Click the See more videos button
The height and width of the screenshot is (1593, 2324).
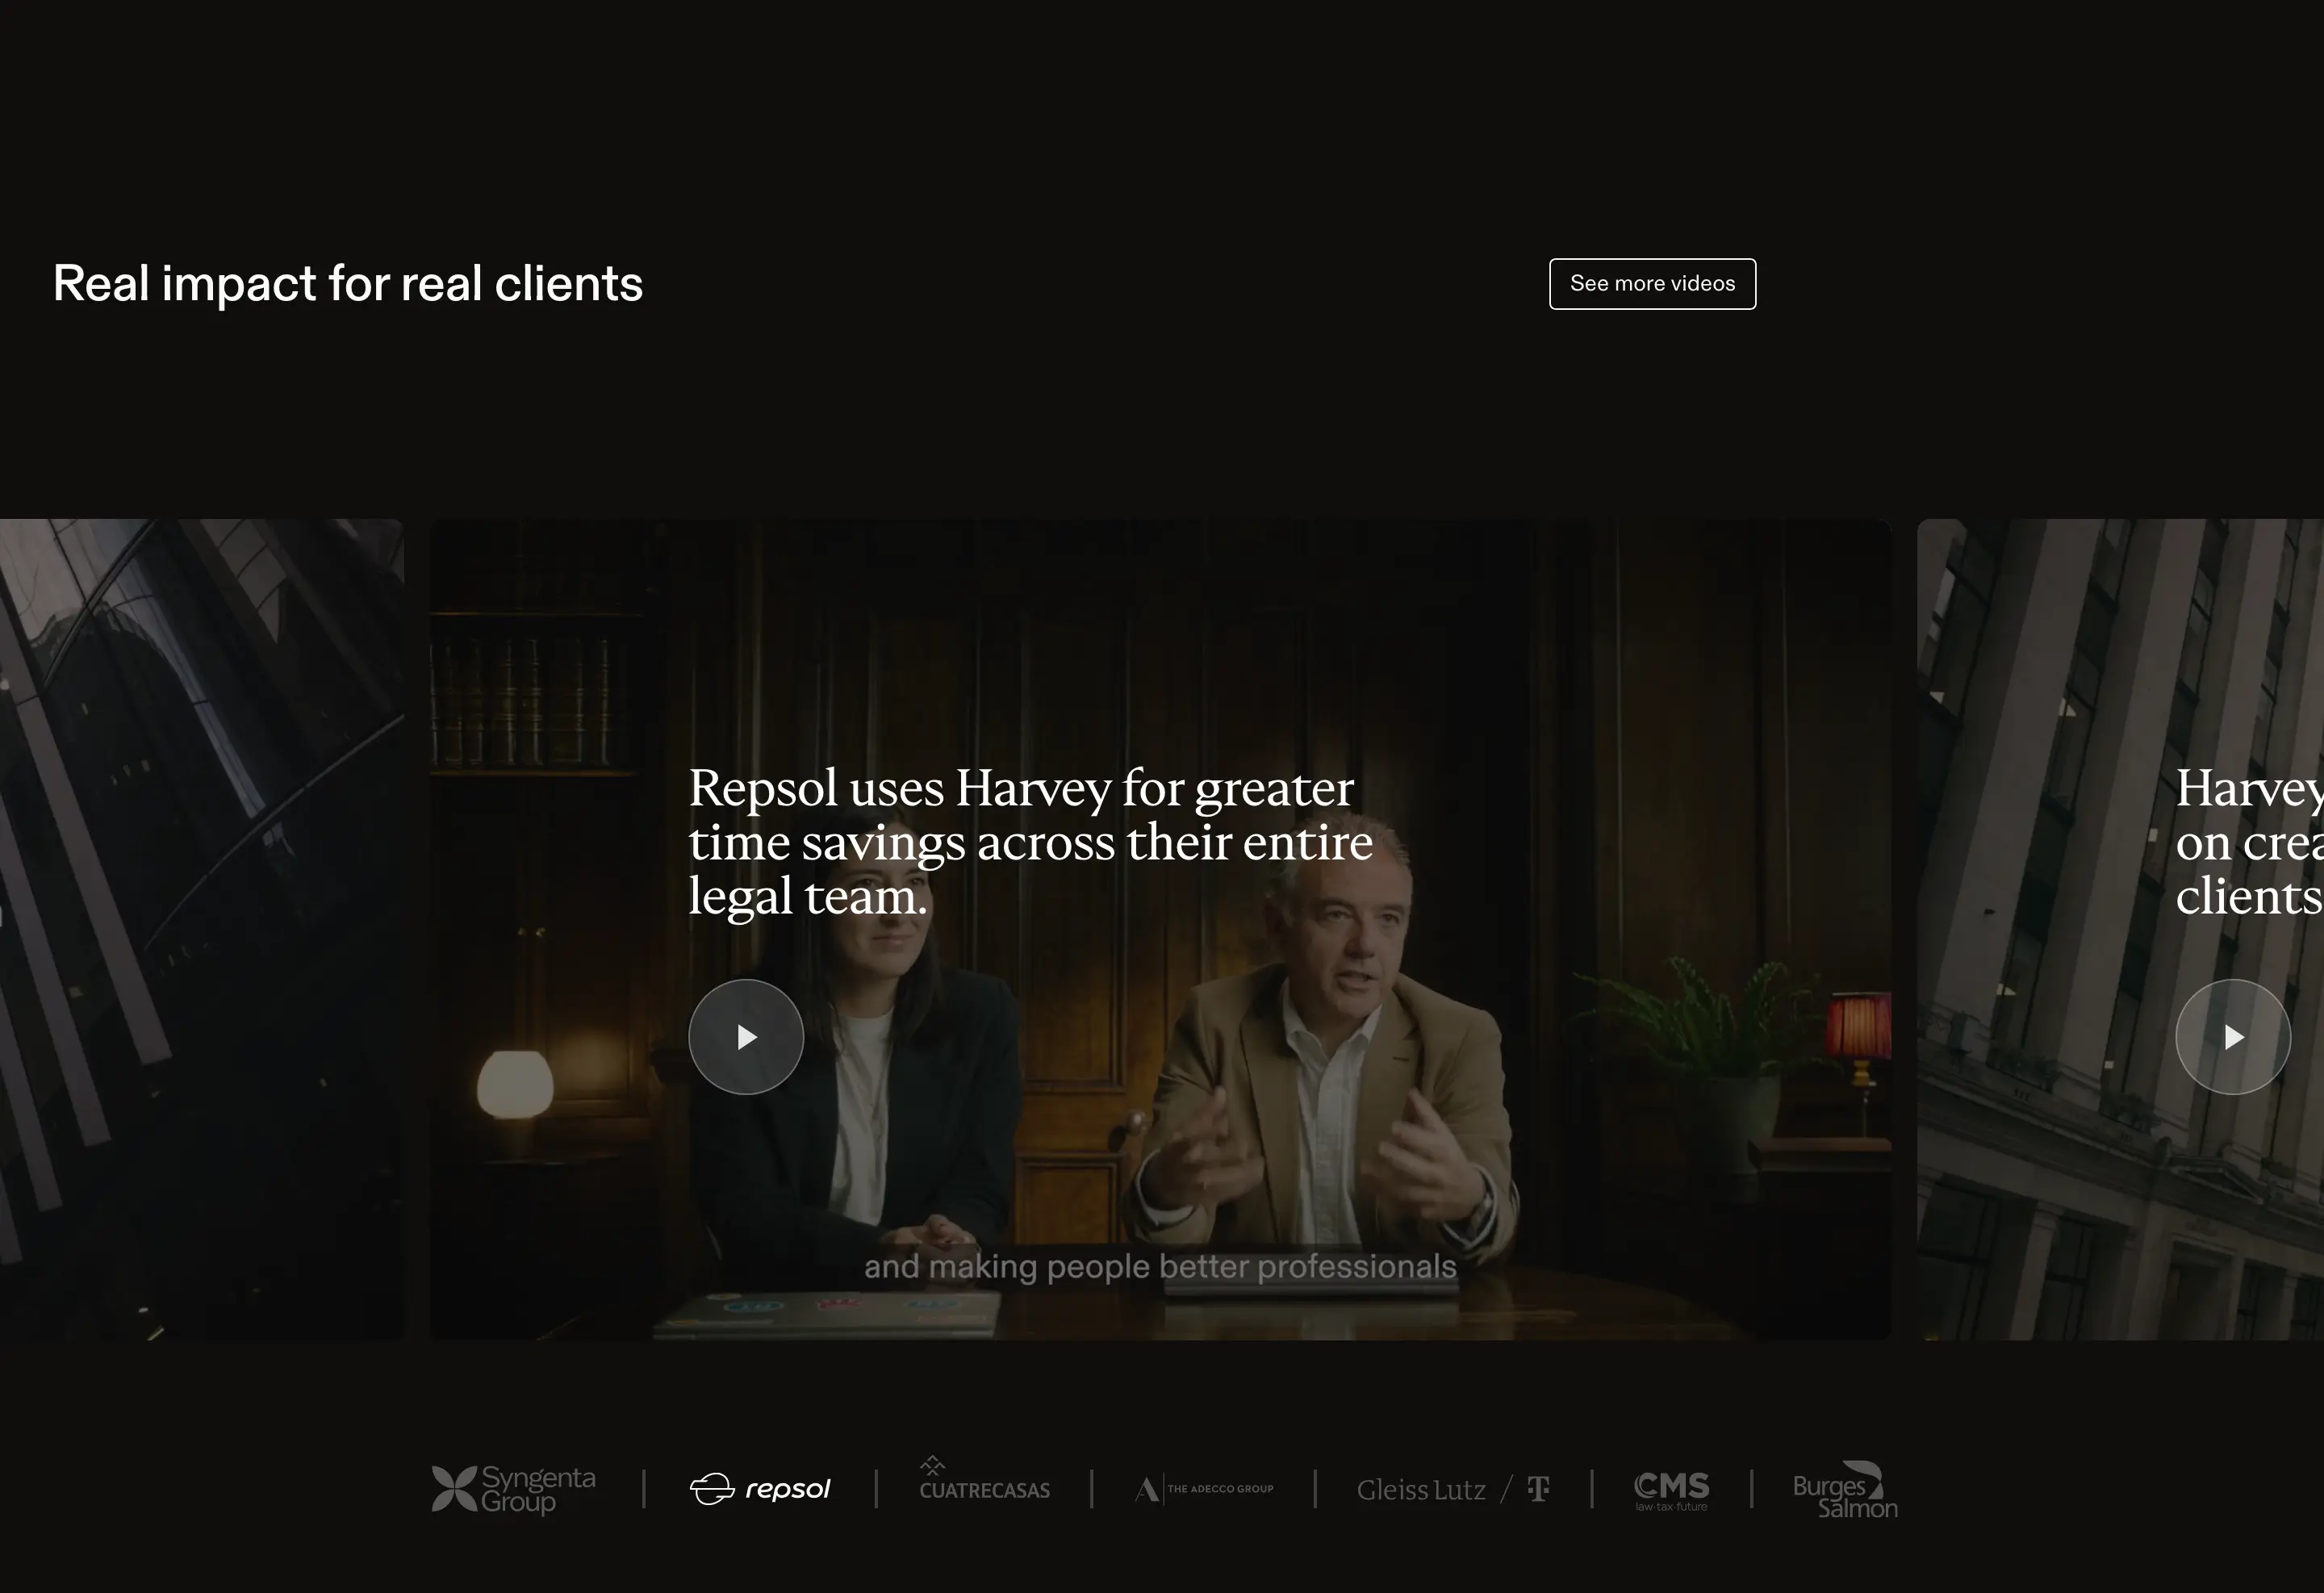click(x=1652, y=284)
